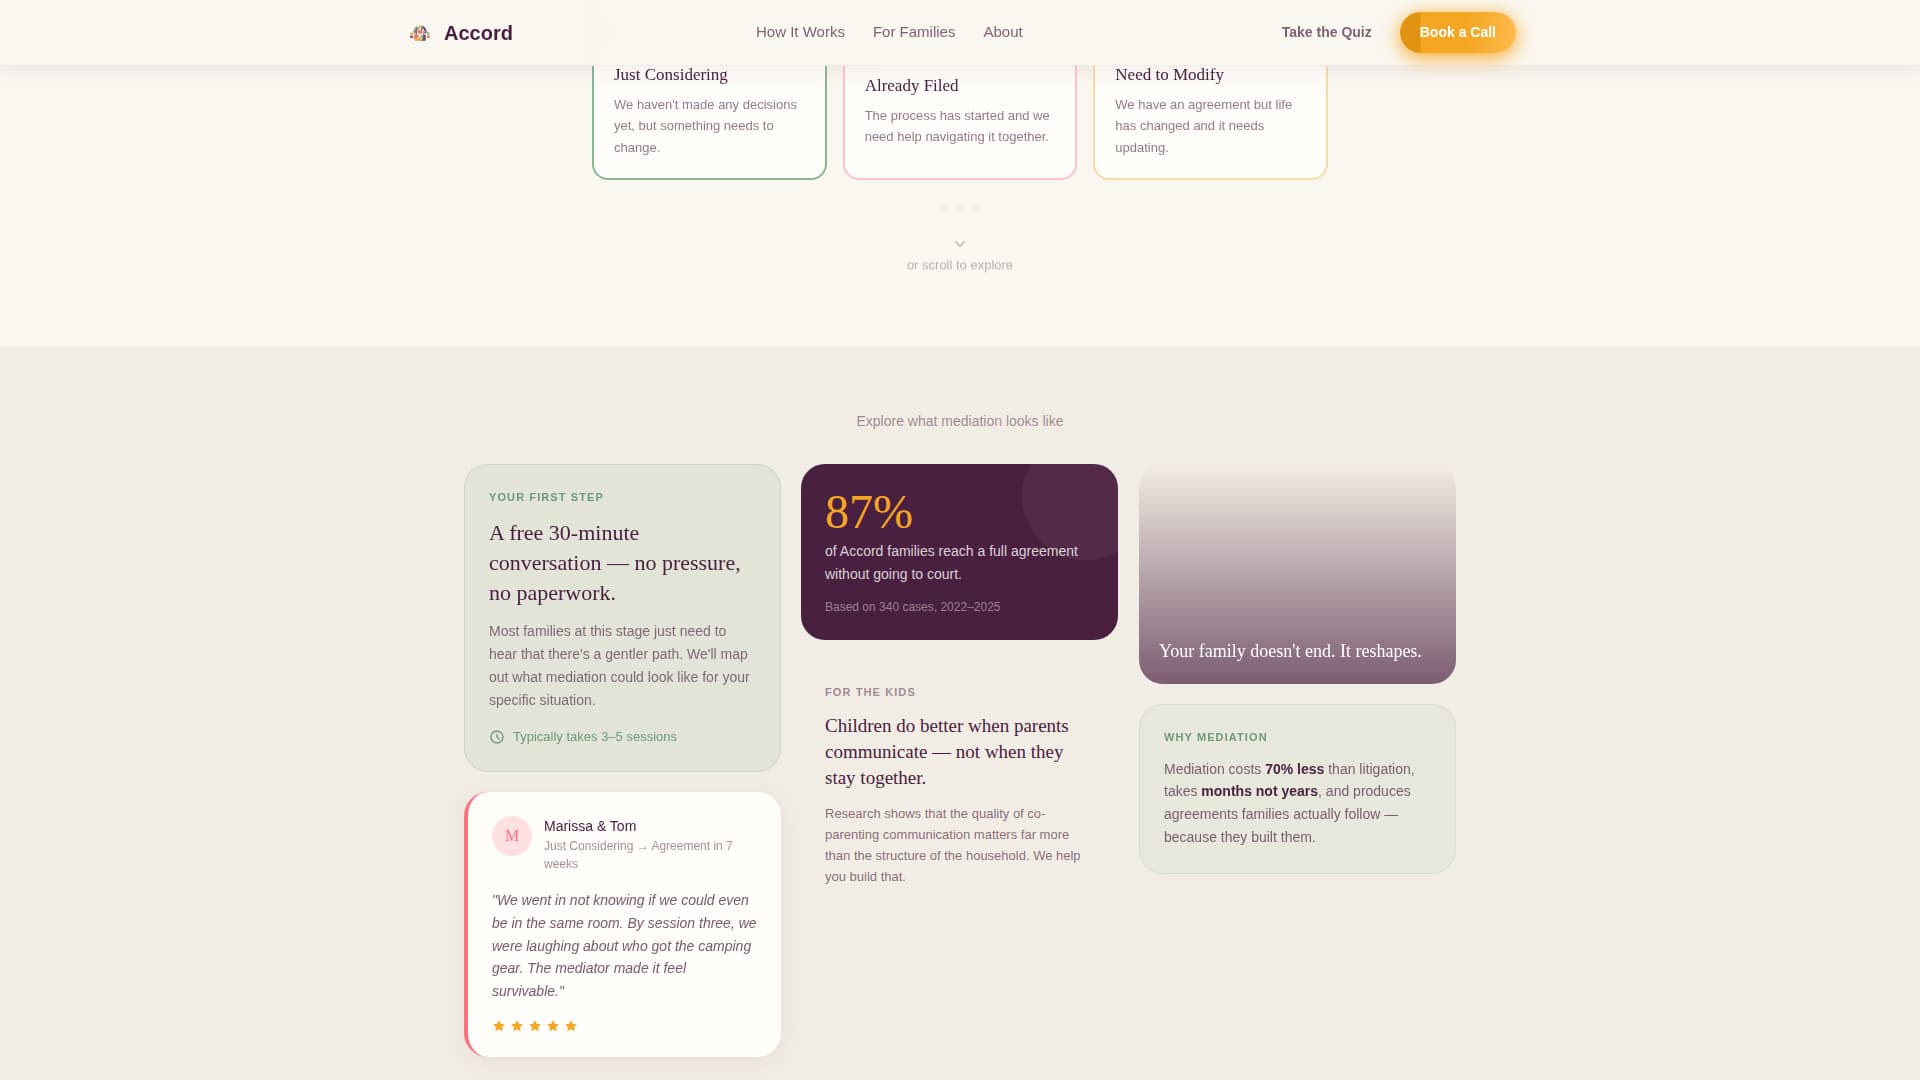Click the middle carousel dot indicator
The height and width of the screenshot is (1080, 1920).
pos(960,208)
